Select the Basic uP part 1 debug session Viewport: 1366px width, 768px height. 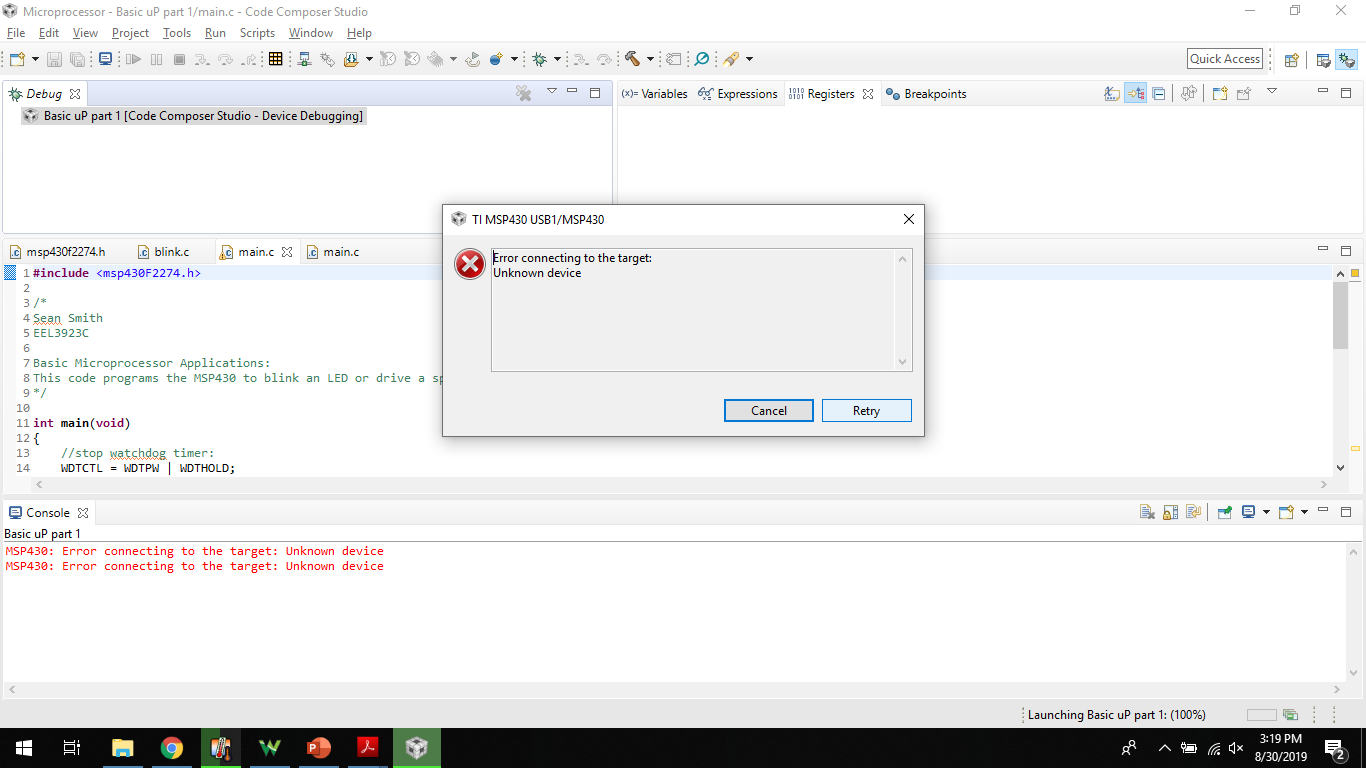pos(193,116)
